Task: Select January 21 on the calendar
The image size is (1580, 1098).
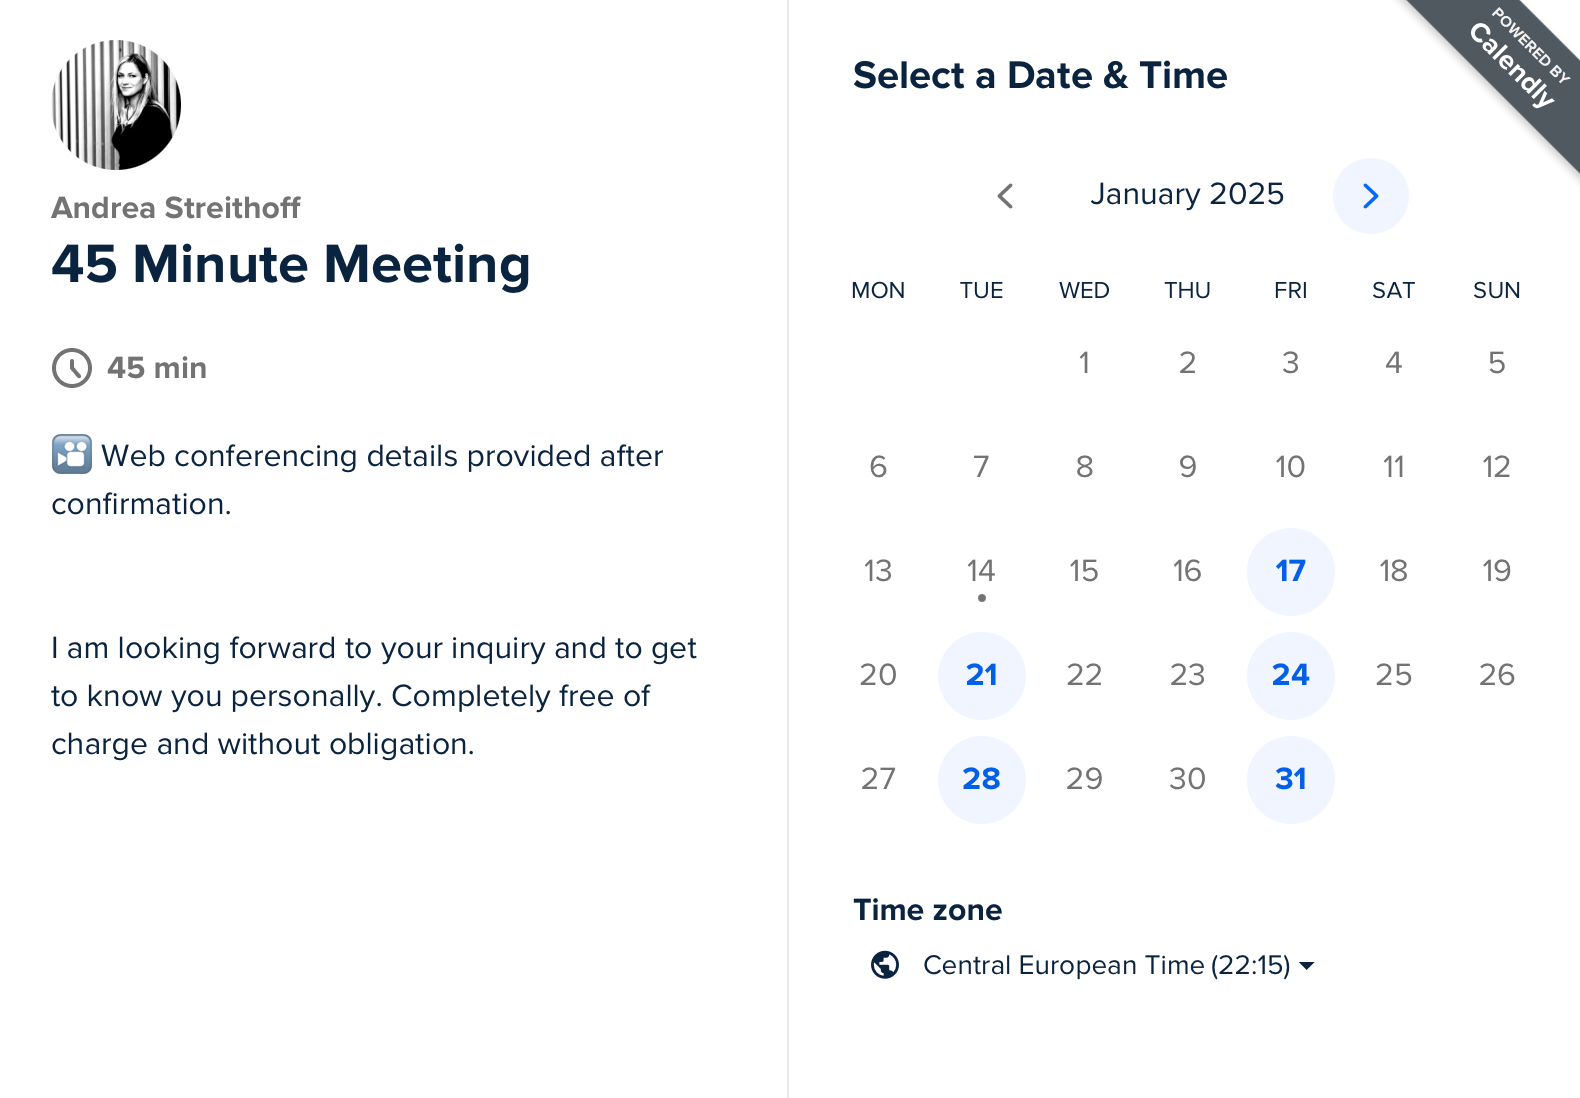Action: click(x=981, y=675)
